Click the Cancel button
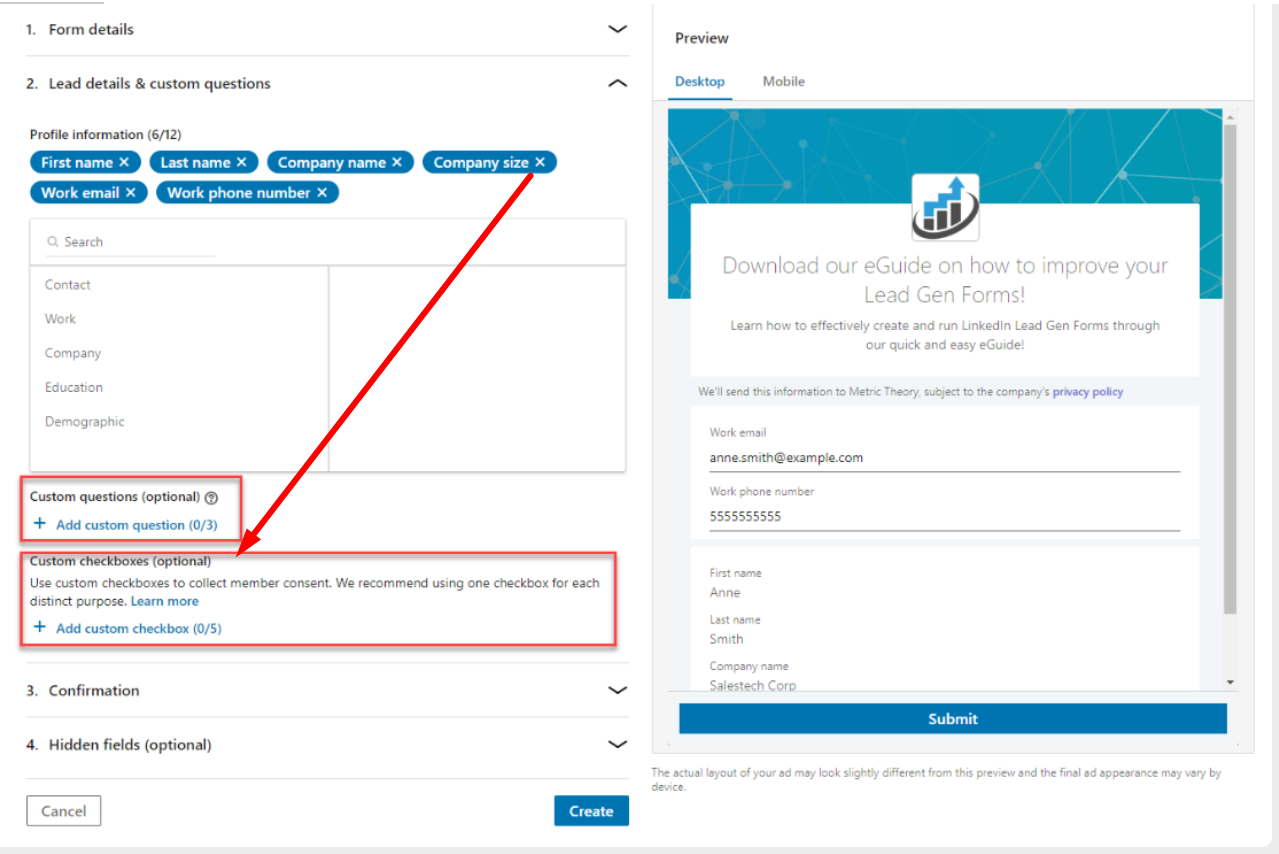Viewport: 1279px width, 854px height. point(64,811)
